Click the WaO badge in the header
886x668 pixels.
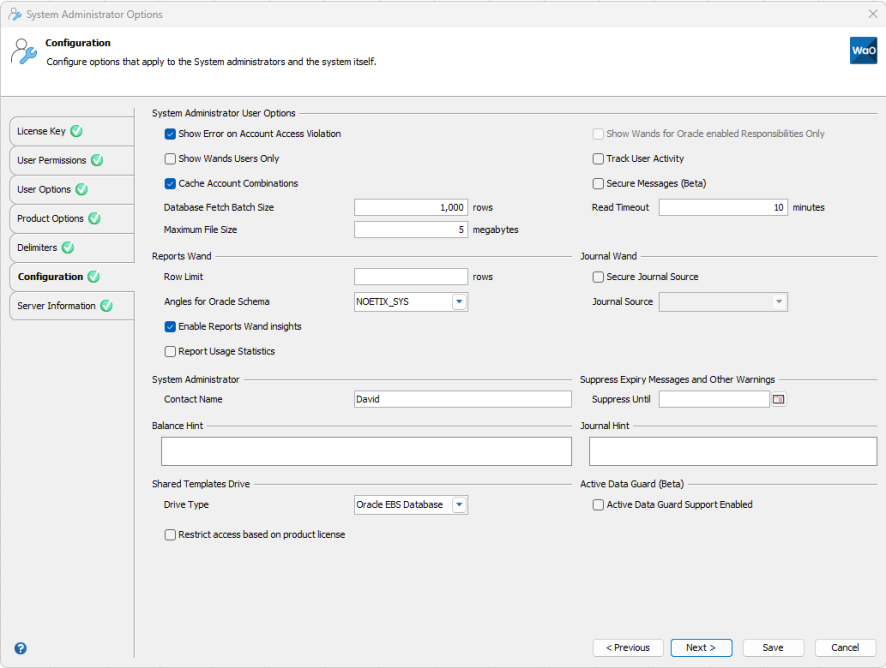click(862, 50)
